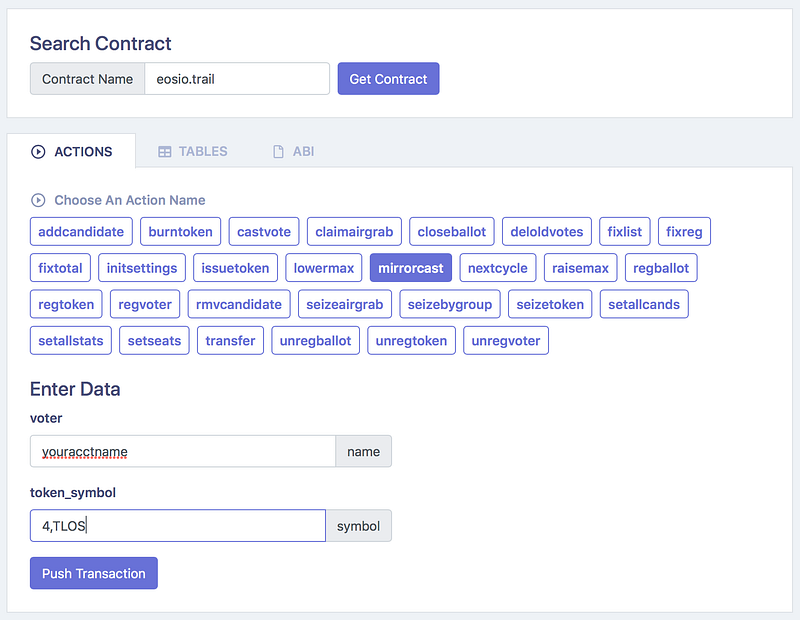Viewport: 800px width, 620px height.
Task: Click the document icon on ABI tab
Action: point(278,152)
